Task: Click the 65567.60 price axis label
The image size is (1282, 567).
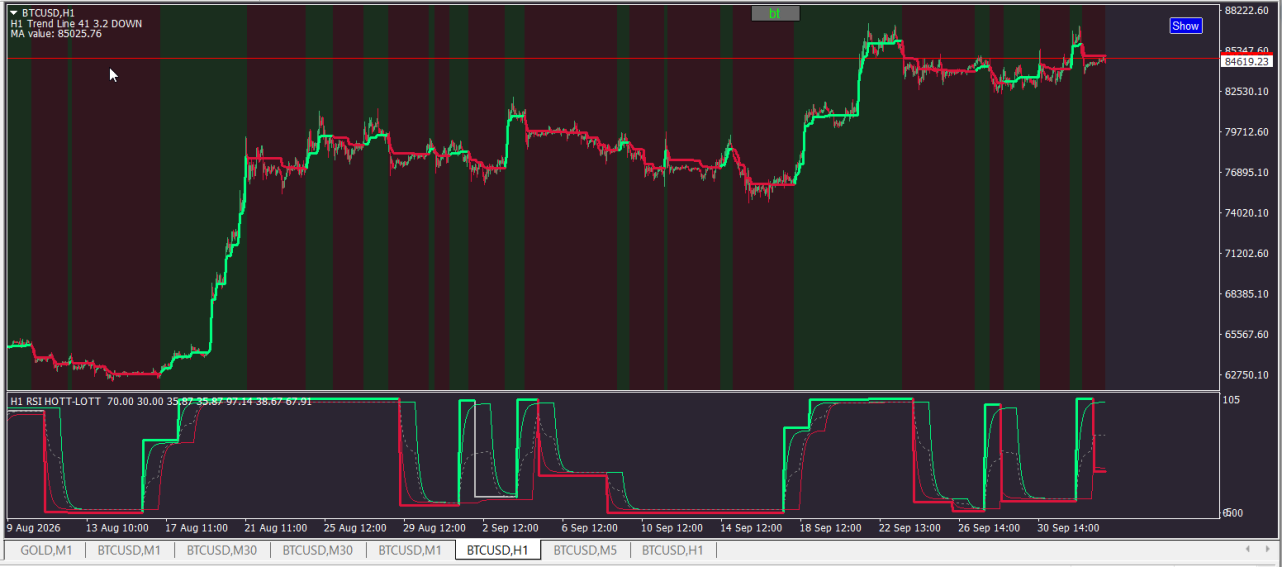Action: 1246,334
